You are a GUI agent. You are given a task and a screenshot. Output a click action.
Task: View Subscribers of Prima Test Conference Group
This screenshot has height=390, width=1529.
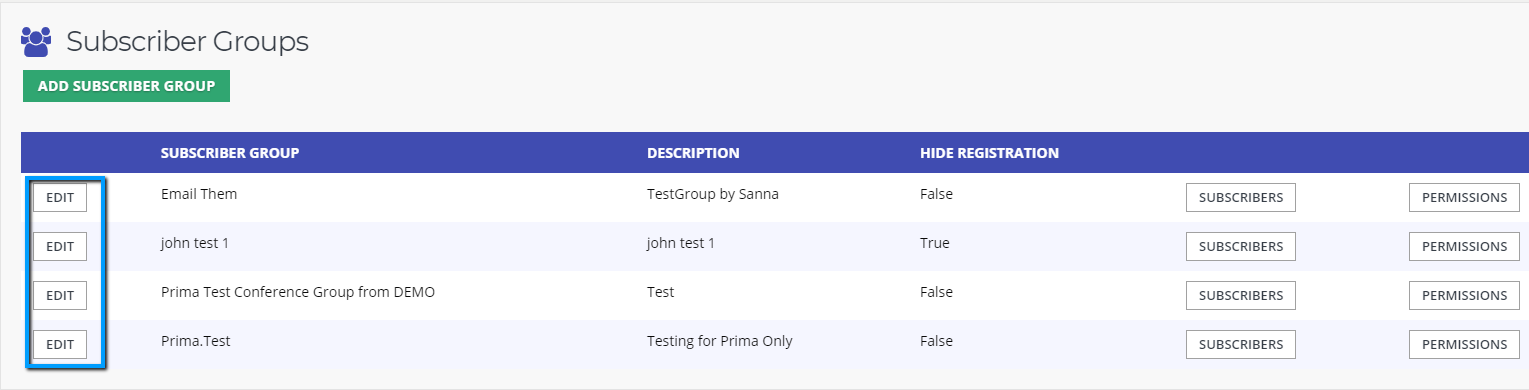pos(1241,295)
